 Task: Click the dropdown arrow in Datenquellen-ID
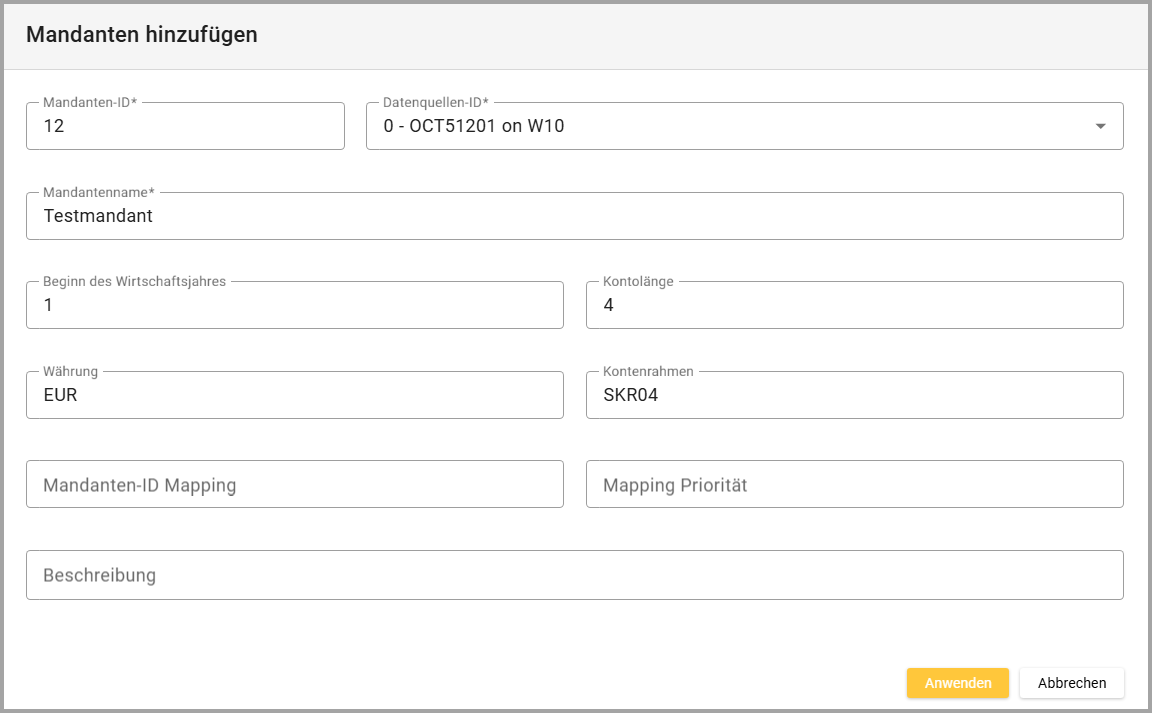pyautogui.click(x=1100, y=127)
